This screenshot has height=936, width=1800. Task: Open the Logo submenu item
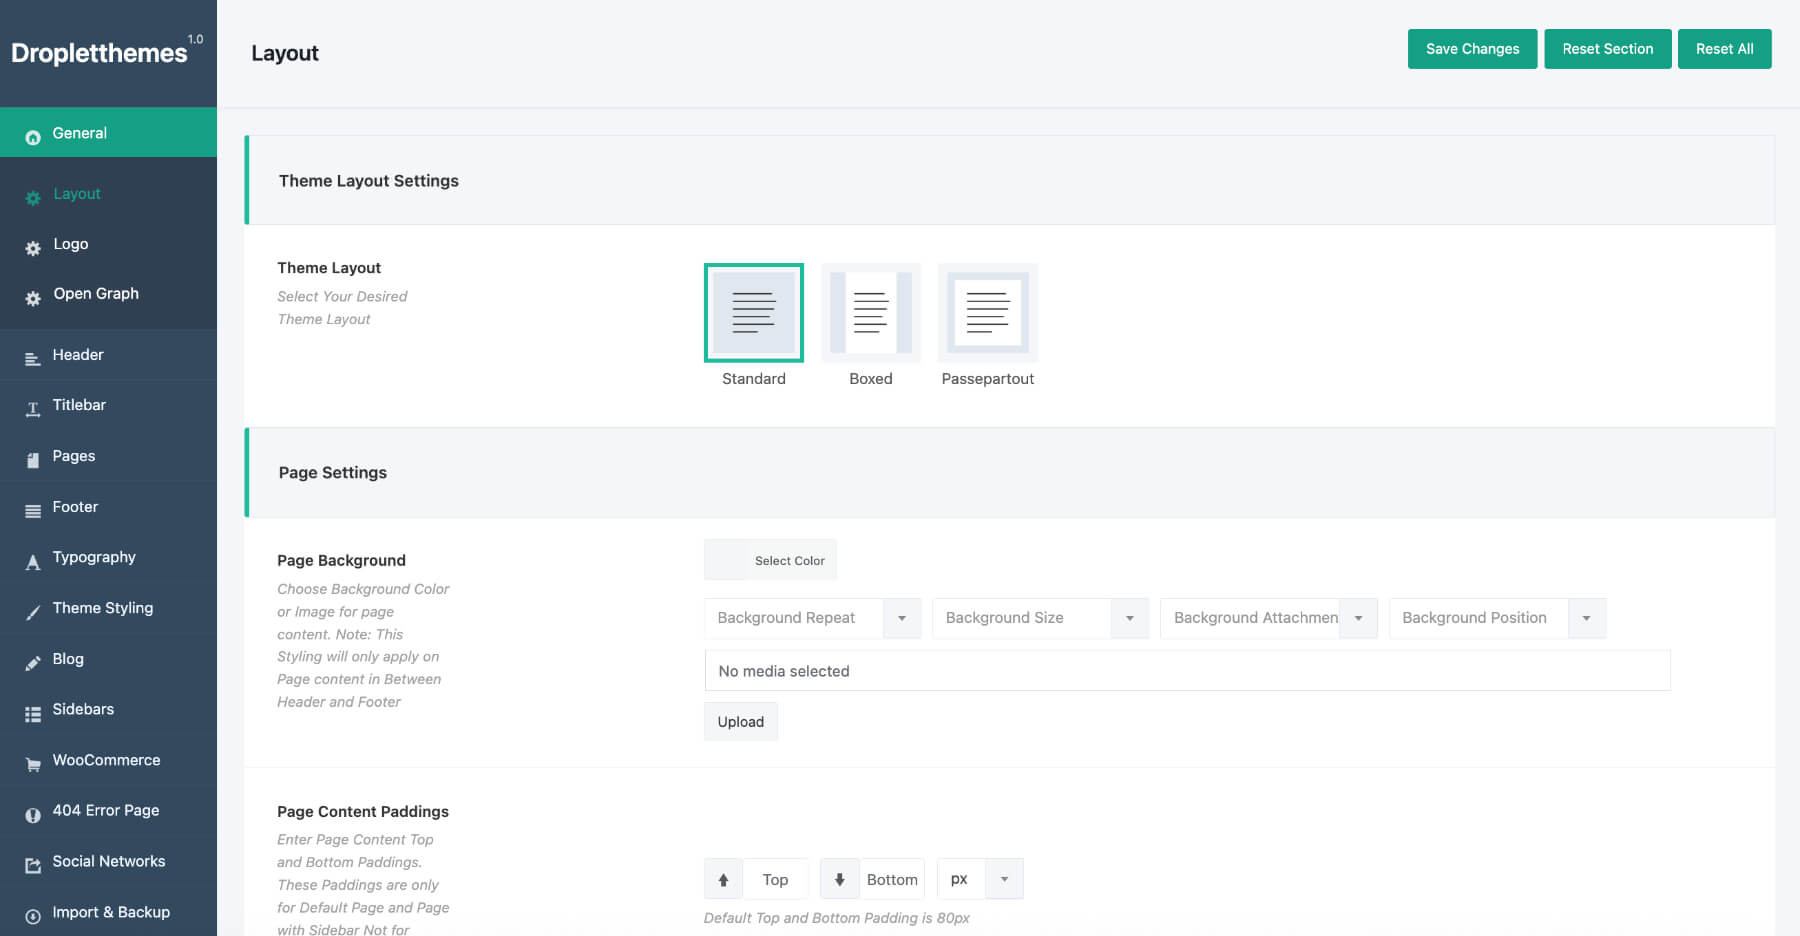71,244
